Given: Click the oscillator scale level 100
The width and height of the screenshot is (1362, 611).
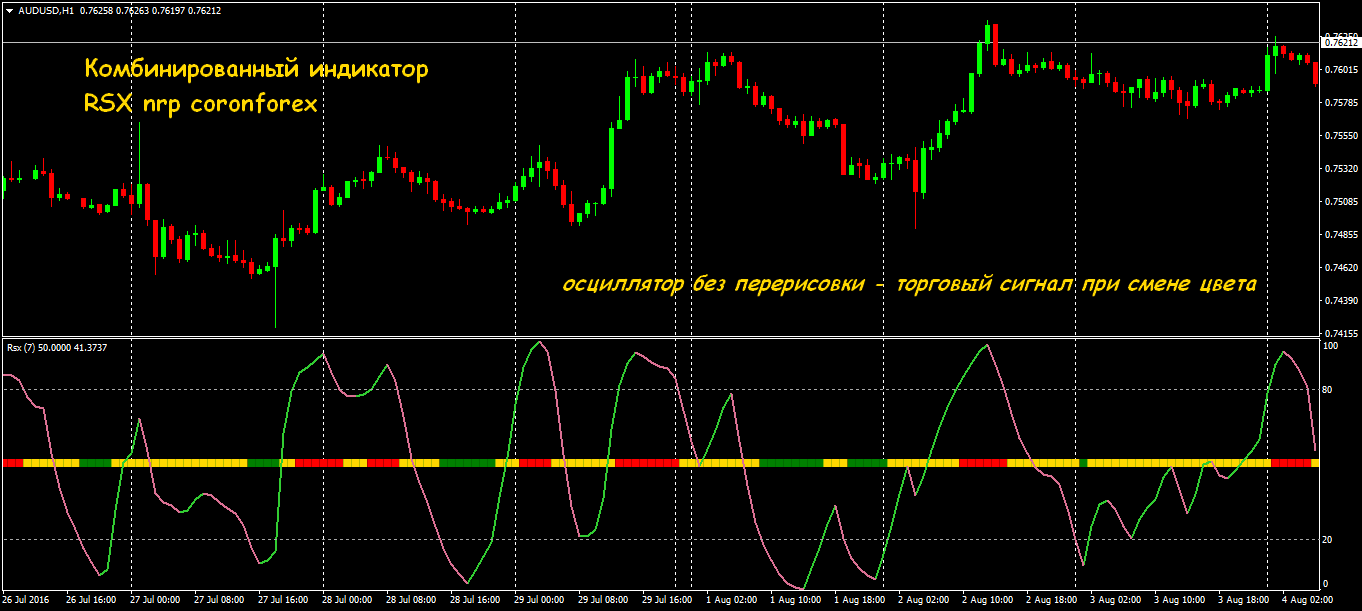Looking at the screenshot, I should point(1331,346).
